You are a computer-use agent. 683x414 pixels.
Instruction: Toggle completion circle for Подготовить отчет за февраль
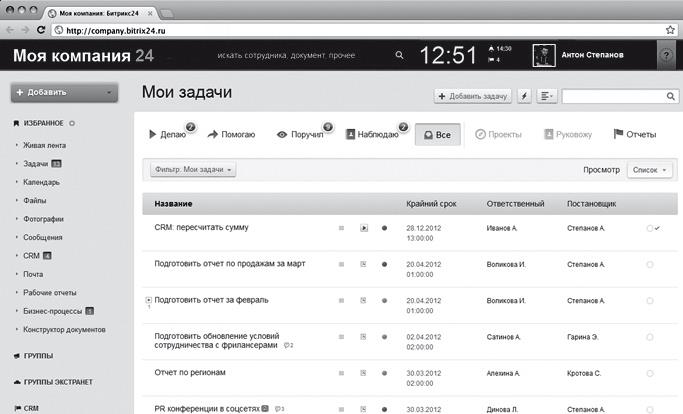coord(650,300)
